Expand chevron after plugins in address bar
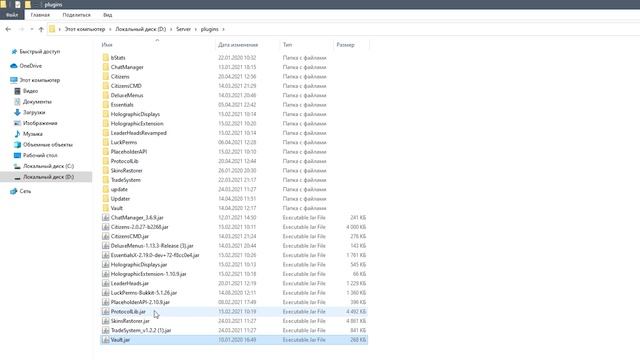This screenshot has height=360, width=640. 223,29
